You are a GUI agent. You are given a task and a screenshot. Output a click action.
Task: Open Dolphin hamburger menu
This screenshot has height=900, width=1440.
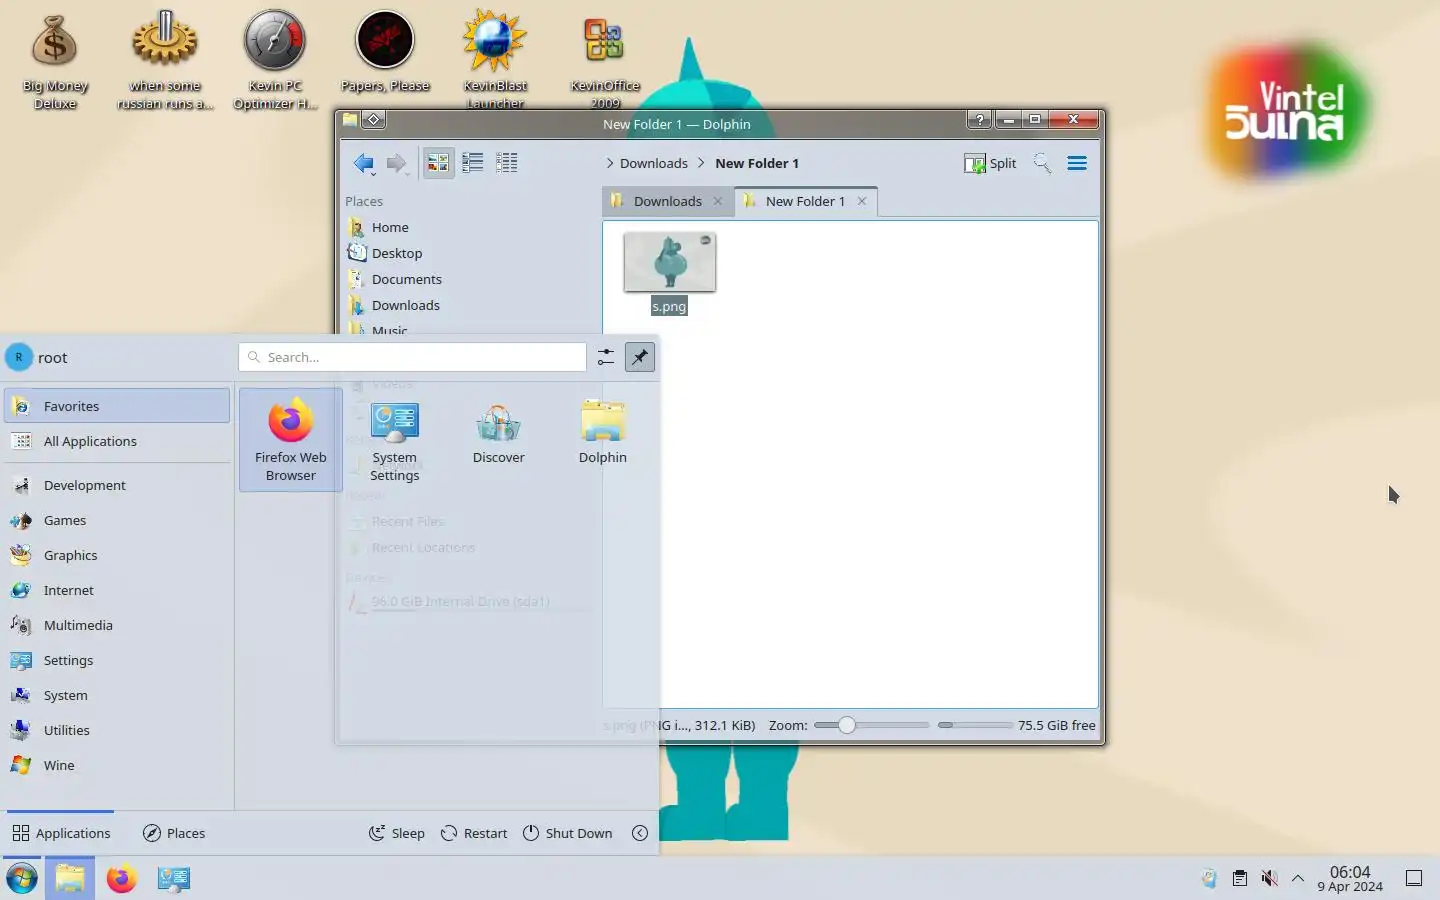pyautogui.click(x=1077, y=163)
